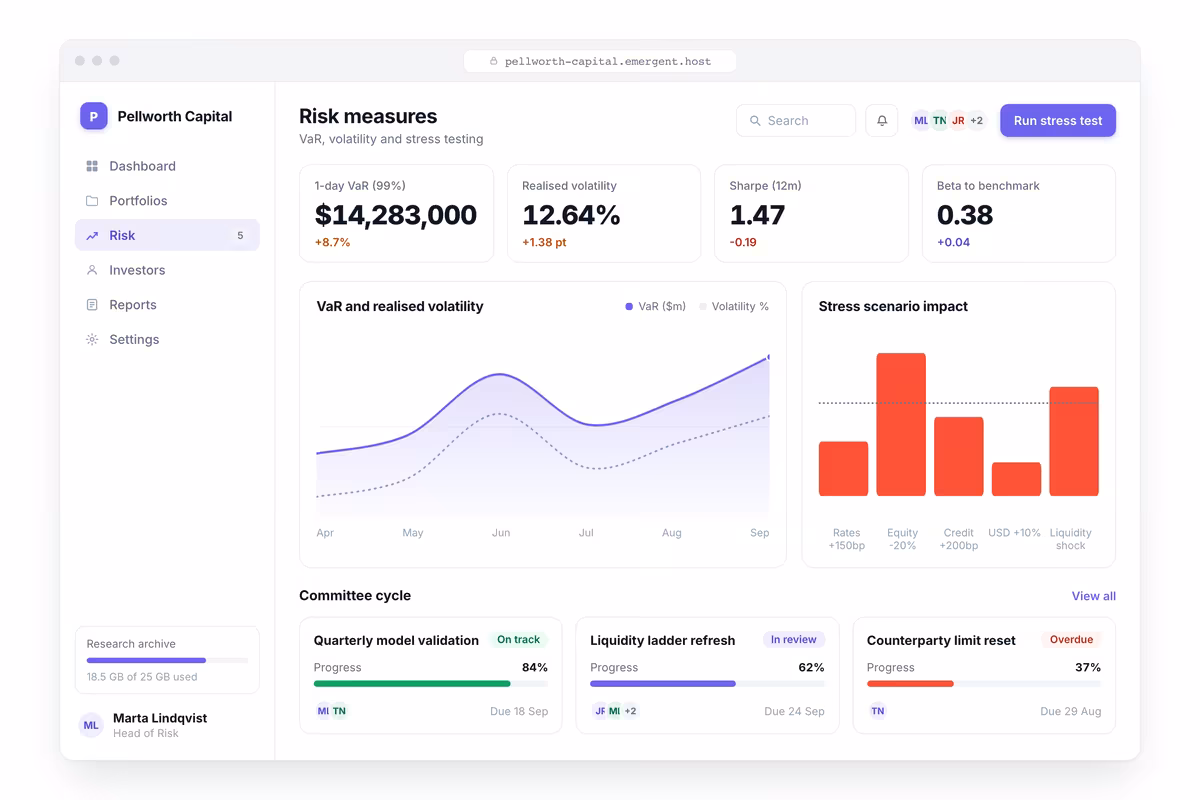The width and height of the screenshot is (1200, 800).
Task: Click the Equity -20% stress bar
Action: (901, 424)
